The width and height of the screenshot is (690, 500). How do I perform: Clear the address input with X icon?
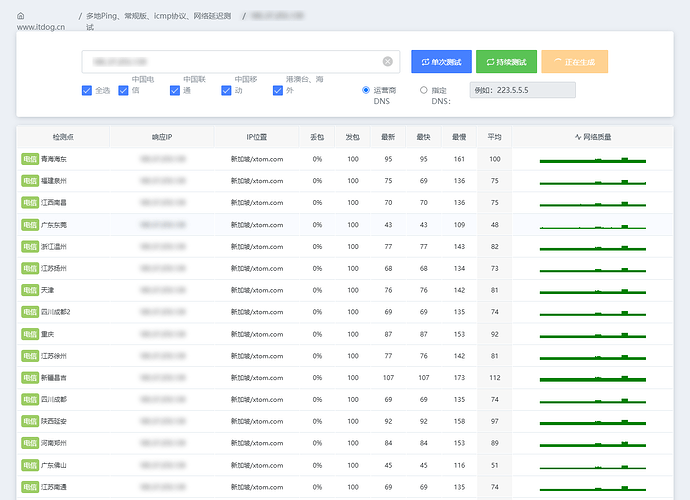tap(387, 62)
